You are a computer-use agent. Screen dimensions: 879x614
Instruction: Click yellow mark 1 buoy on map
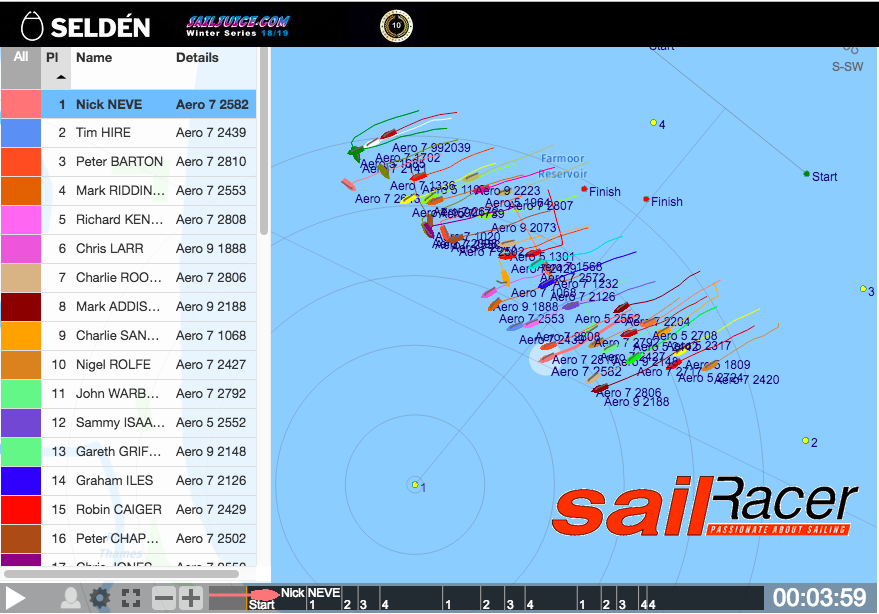(x=415, y=484)
